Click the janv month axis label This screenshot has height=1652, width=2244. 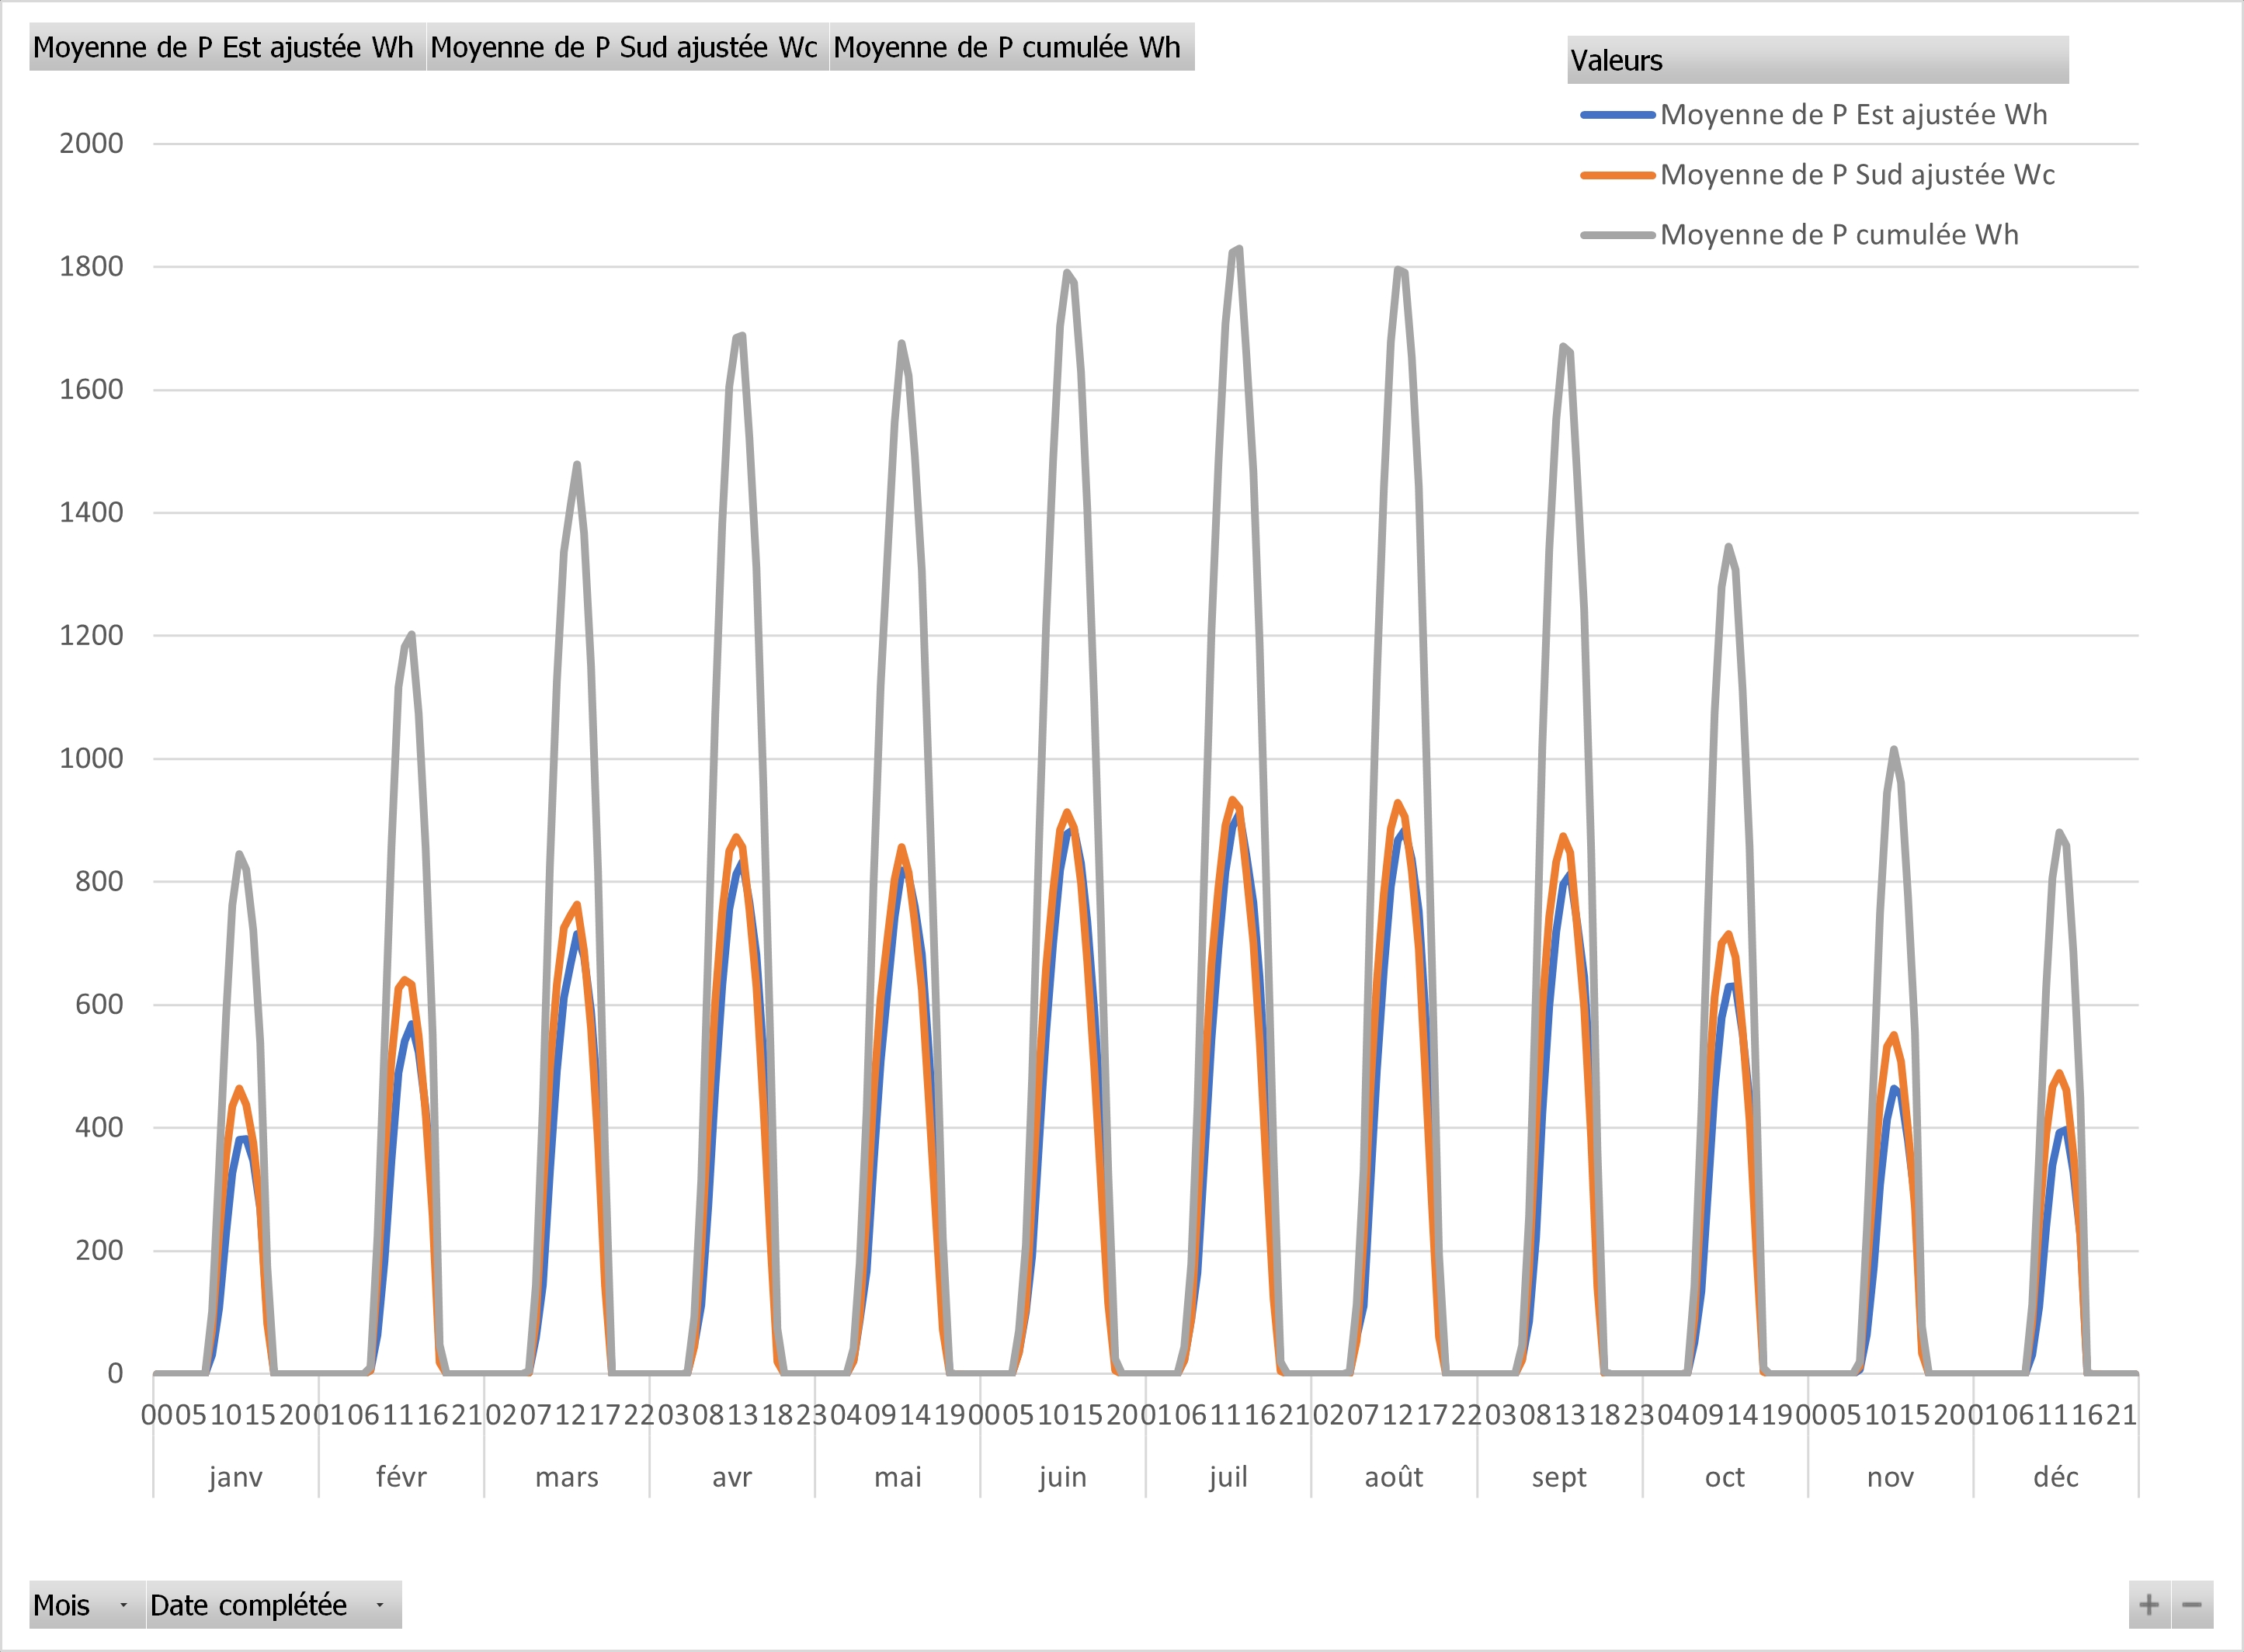click(236, 1477)
